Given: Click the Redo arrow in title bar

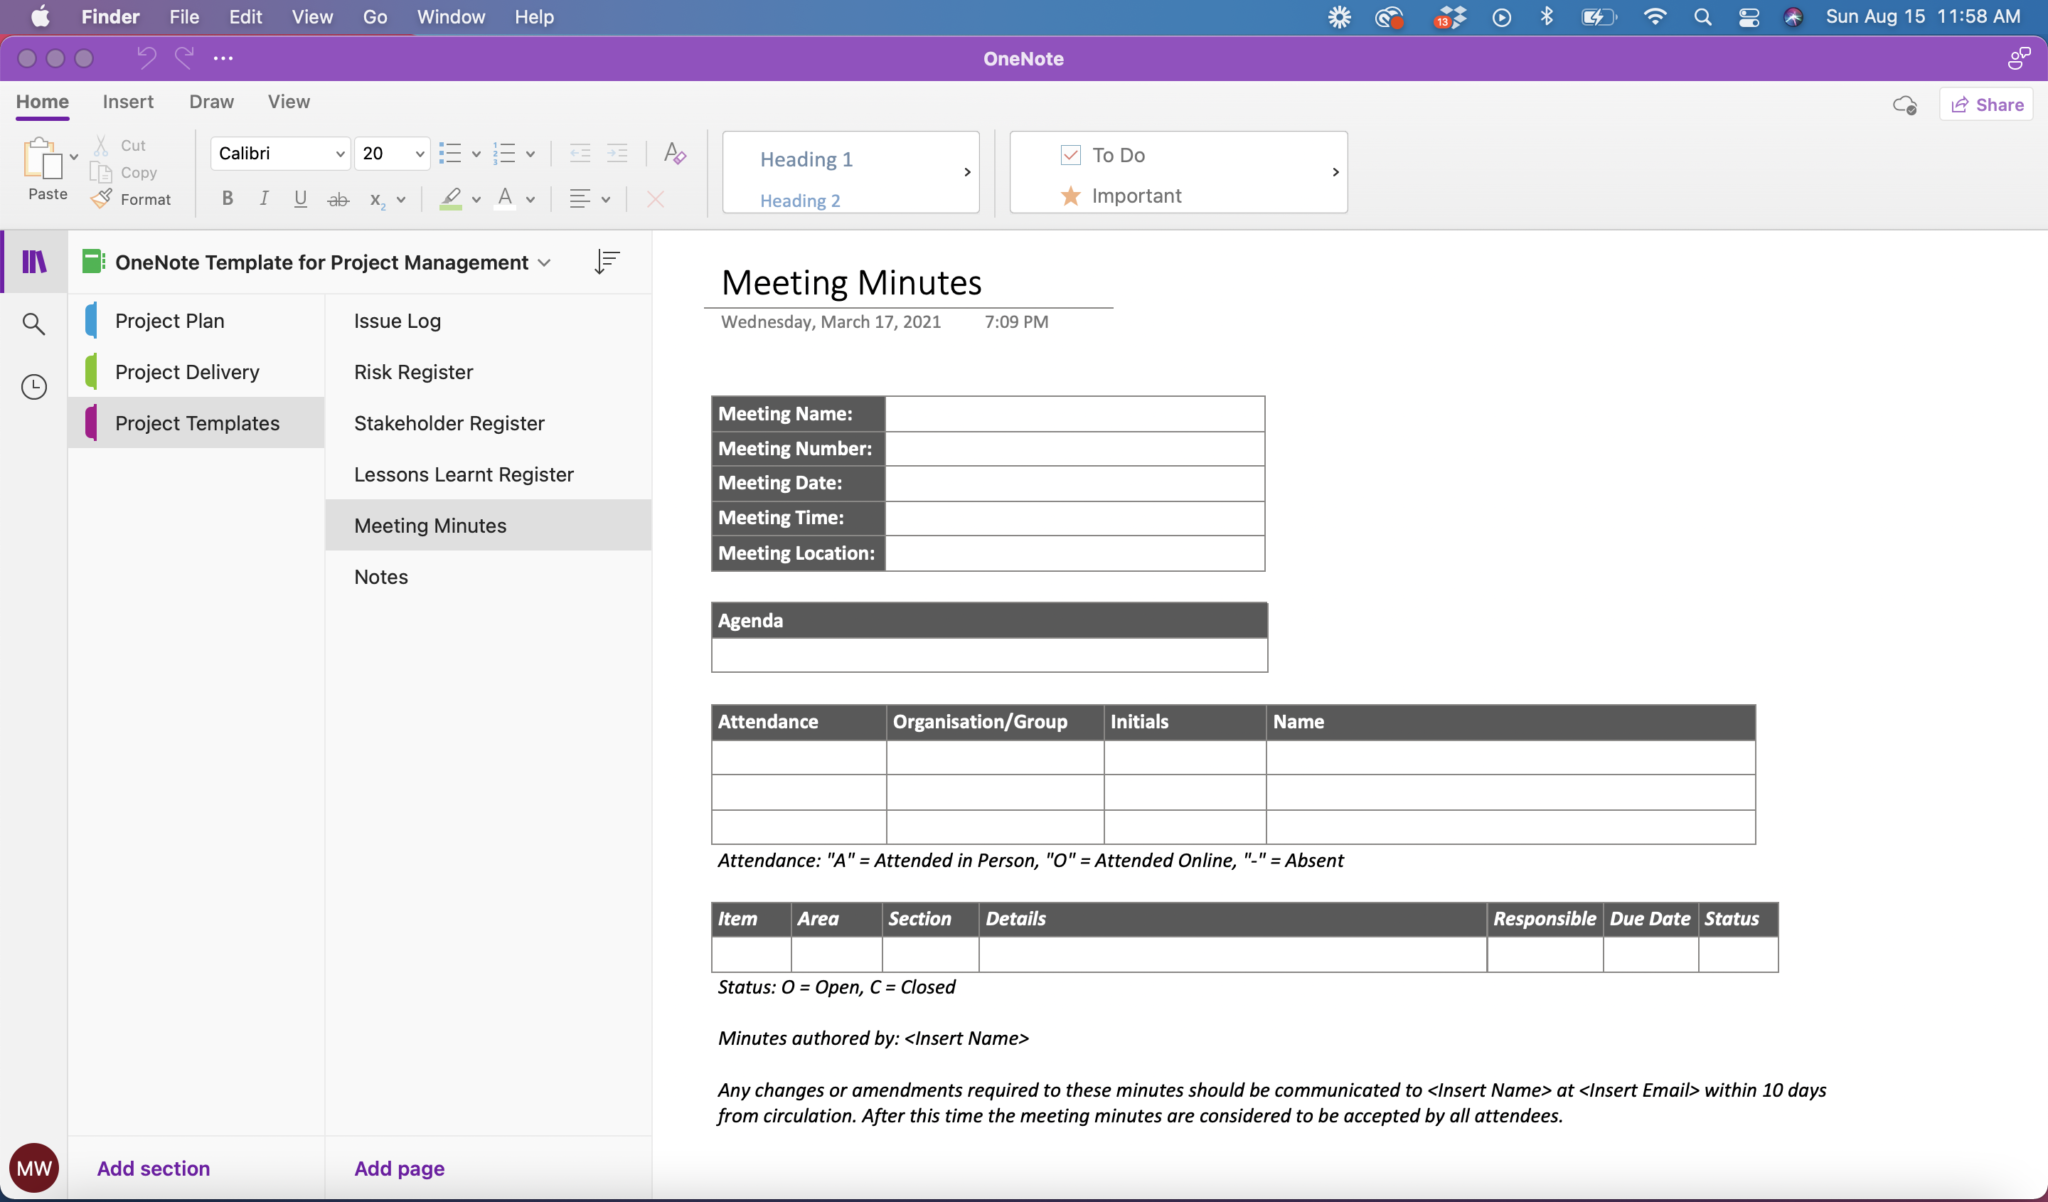Looking at the screenshot, I should [x=184, y=58].
